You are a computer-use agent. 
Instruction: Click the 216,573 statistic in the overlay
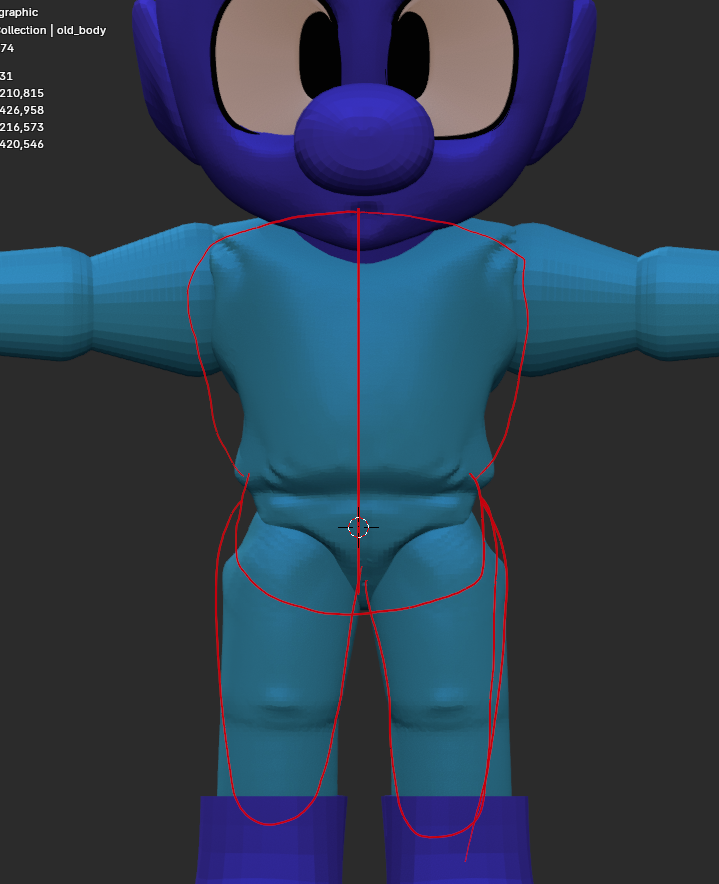[x=22, y=127]
